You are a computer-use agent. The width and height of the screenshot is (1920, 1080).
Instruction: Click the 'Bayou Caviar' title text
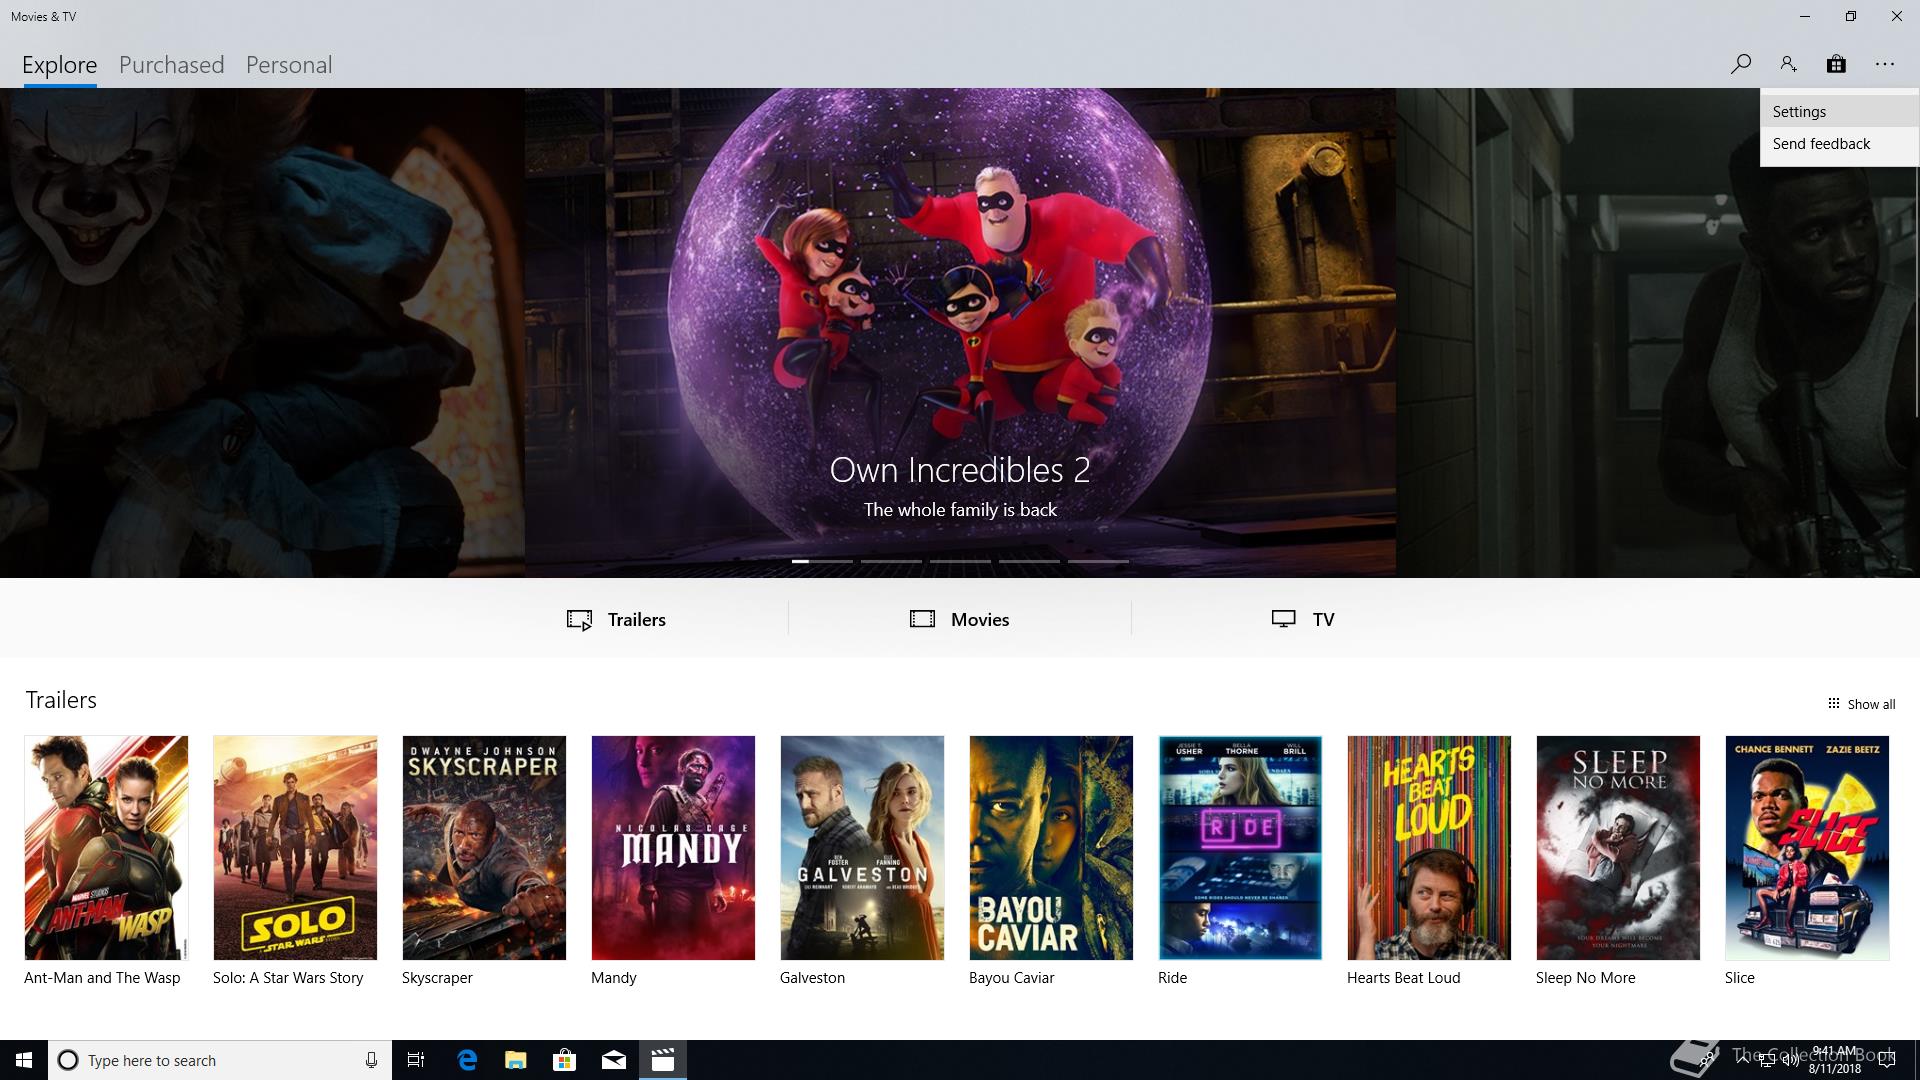1011,978
